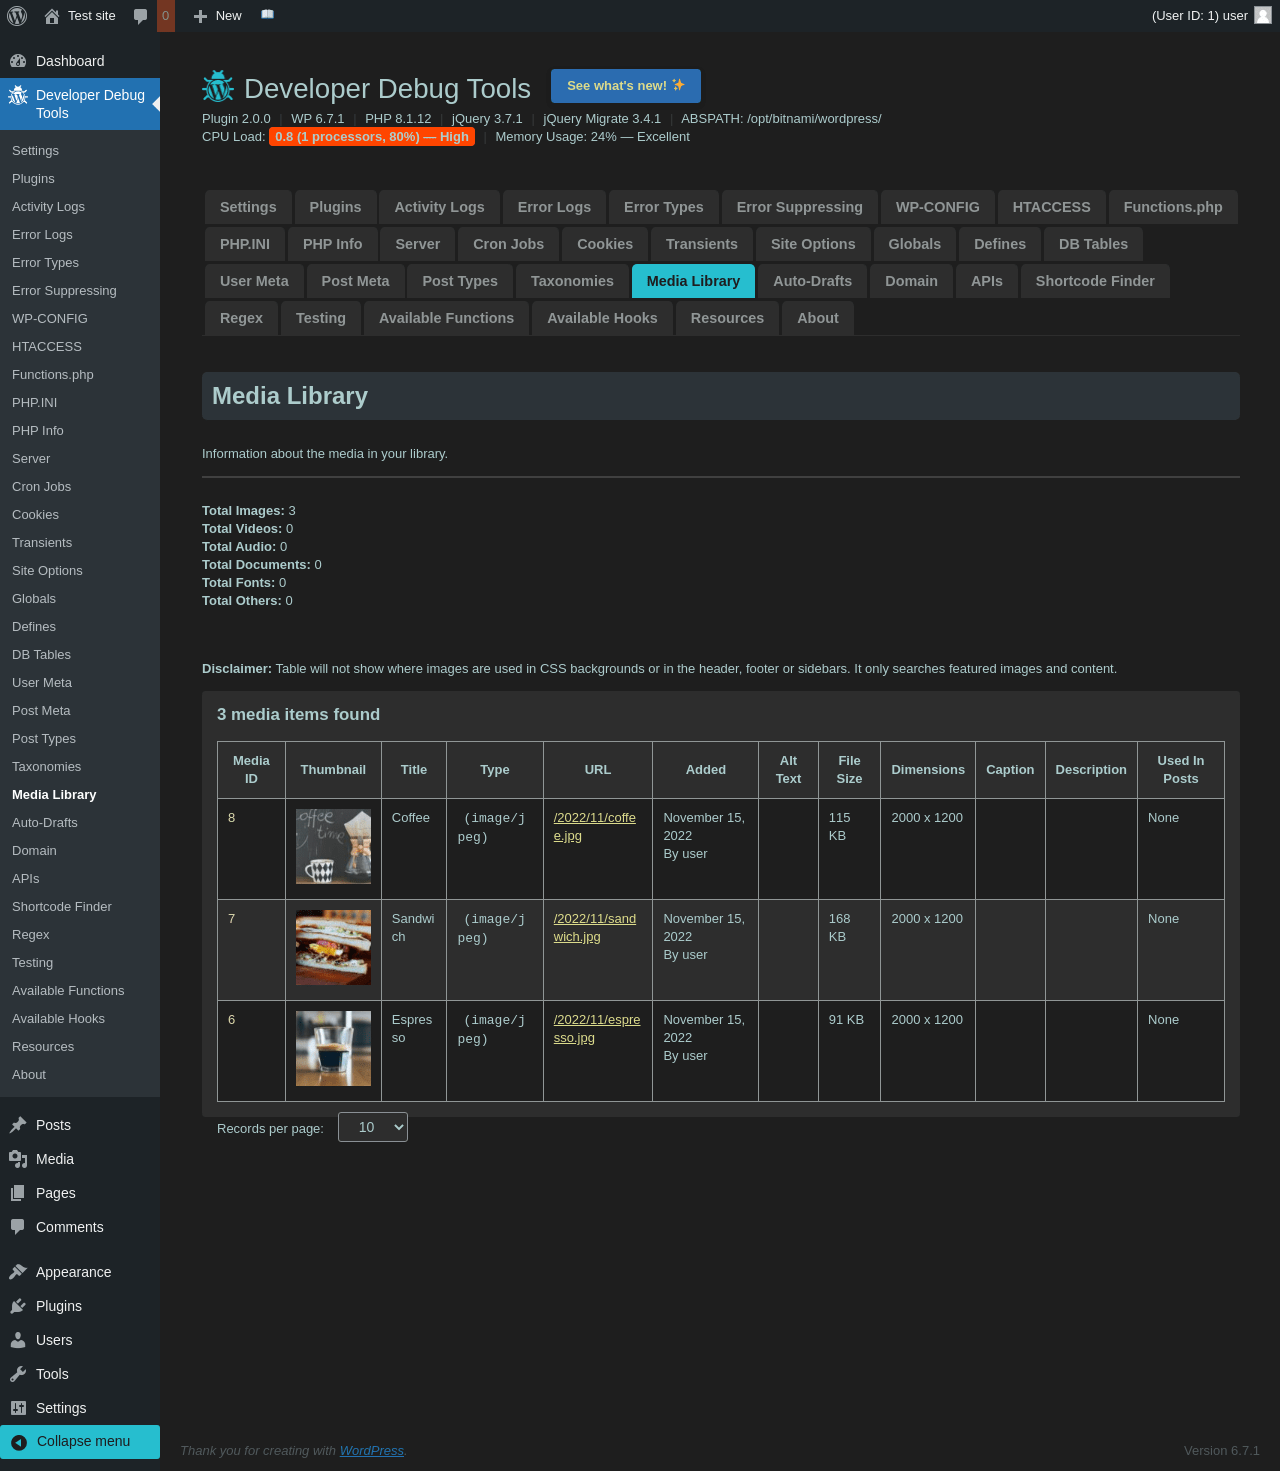Click the Tools wrench icon in sidebar

(x=18, y=1374)
